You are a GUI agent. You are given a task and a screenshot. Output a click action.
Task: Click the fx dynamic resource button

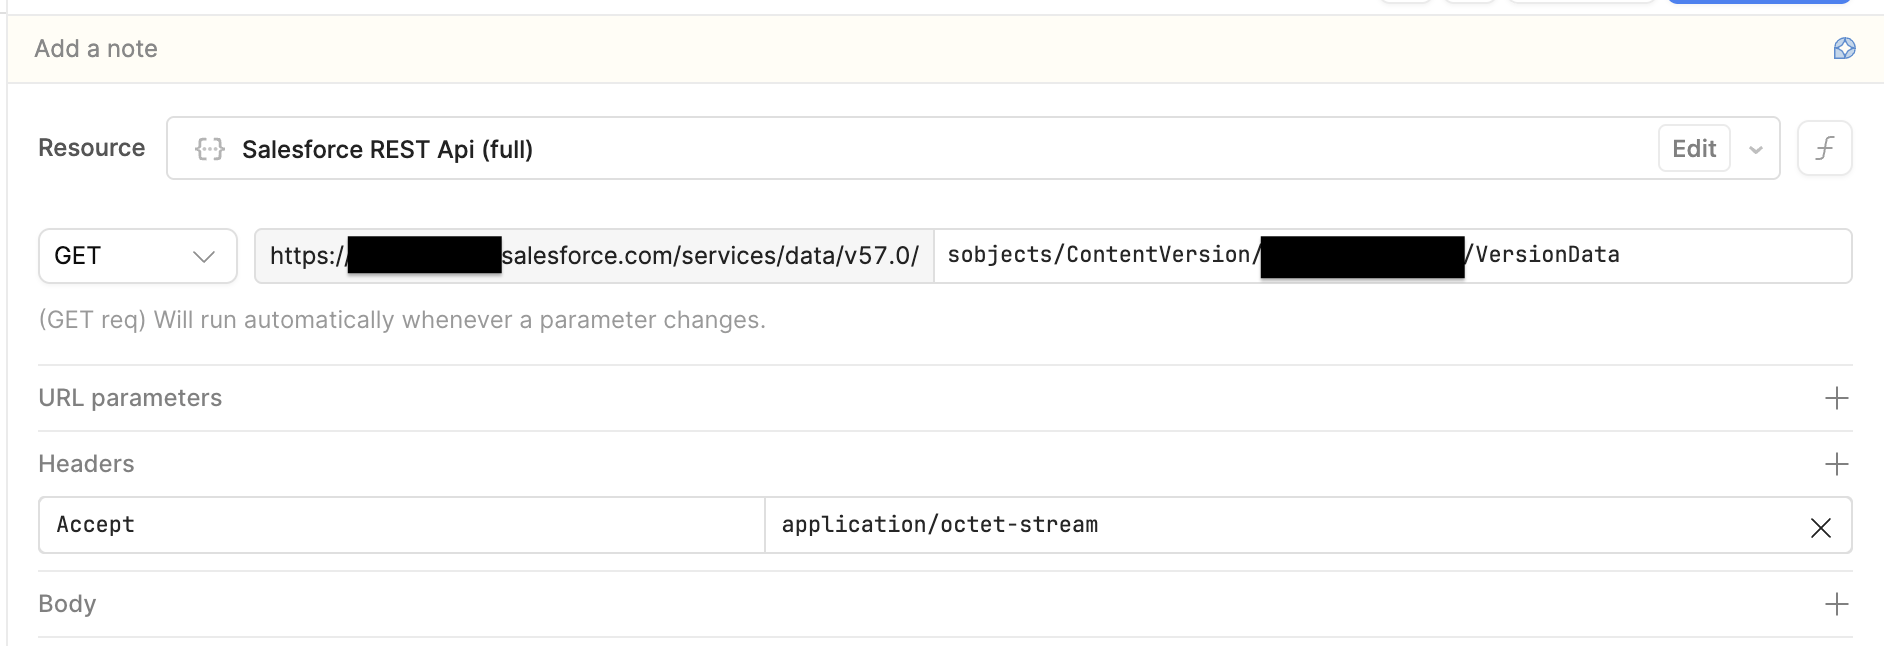pos(1824,148)
